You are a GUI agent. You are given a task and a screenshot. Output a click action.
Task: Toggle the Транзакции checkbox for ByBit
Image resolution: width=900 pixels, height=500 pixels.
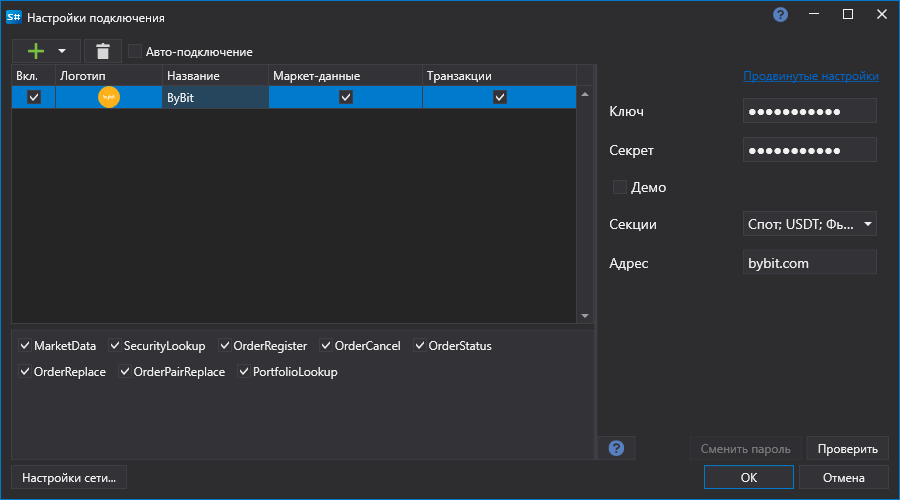[x=499, y=97]
